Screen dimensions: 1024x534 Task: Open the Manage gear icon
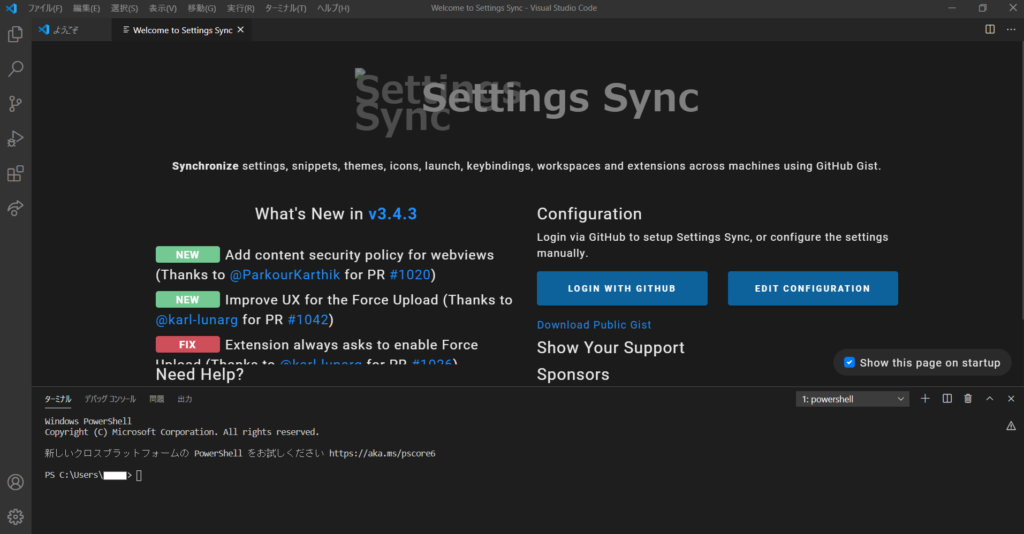pos(16,516)
